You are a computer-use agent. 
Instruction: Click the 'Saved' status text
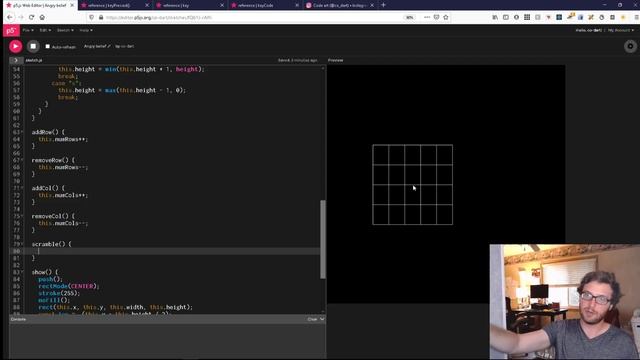297,60
